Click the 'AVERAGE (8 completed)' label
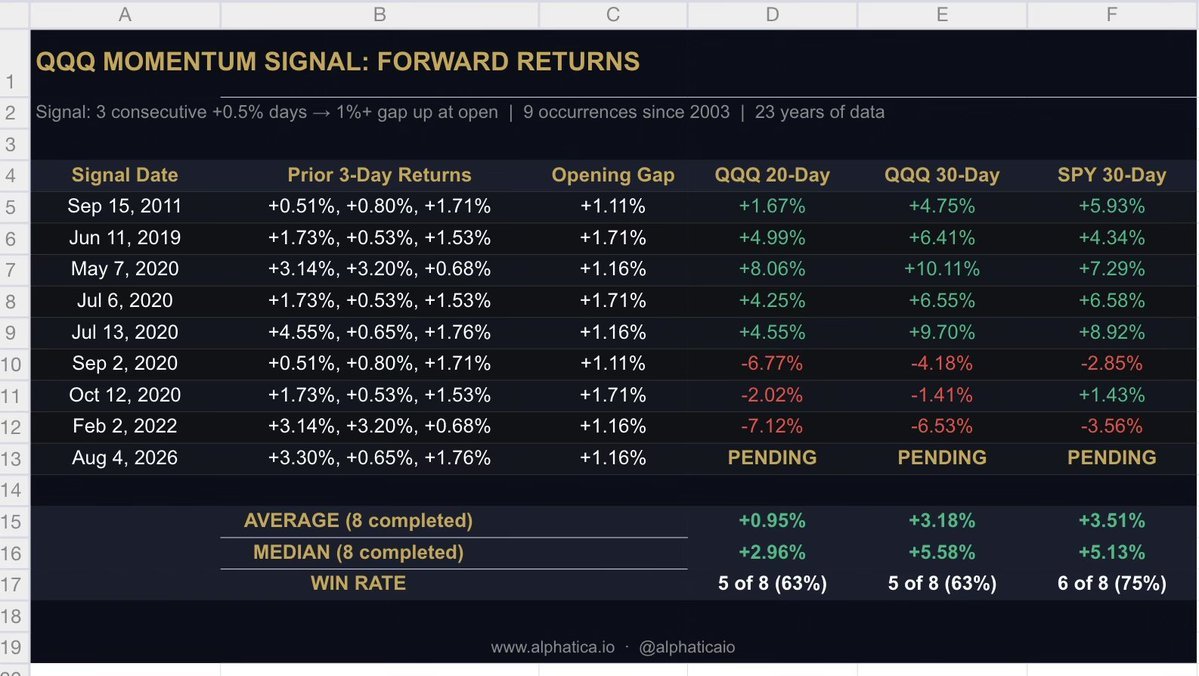Screen dimensions: 1199x676 (358, 521)
